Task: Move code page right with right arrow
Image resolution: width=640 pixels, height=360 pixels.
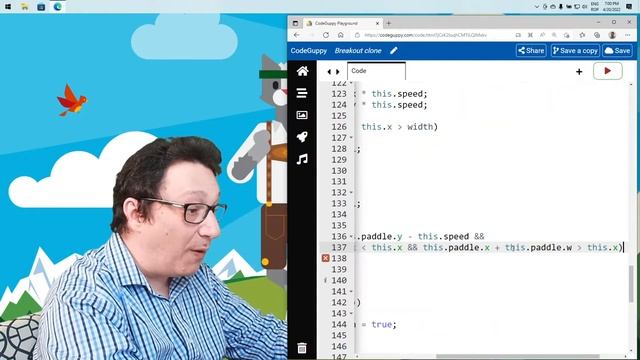Action: (x=338, y=71)
